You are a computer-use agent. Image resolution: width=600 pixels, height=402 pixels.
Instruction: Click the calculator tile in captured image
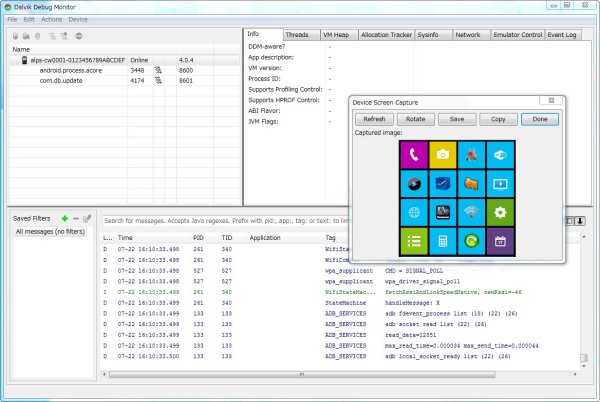point(441,241)
